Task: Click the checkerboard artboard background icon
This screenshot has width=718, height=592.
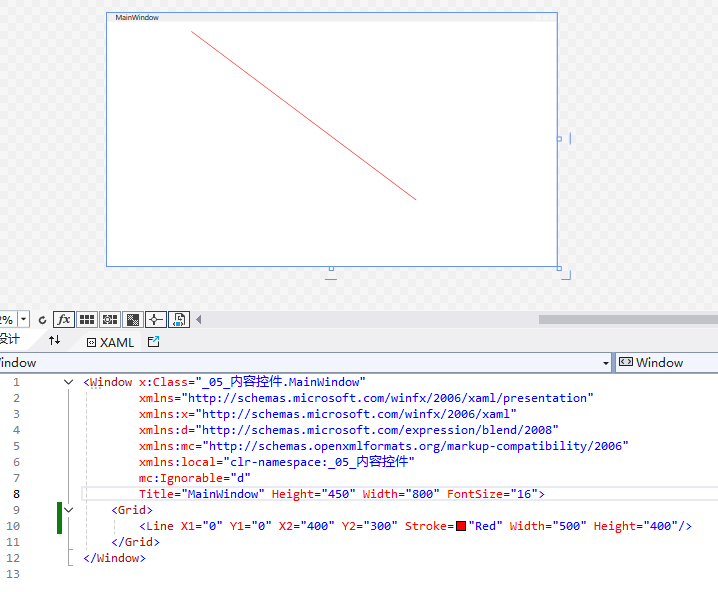Action: coord(132,320)
